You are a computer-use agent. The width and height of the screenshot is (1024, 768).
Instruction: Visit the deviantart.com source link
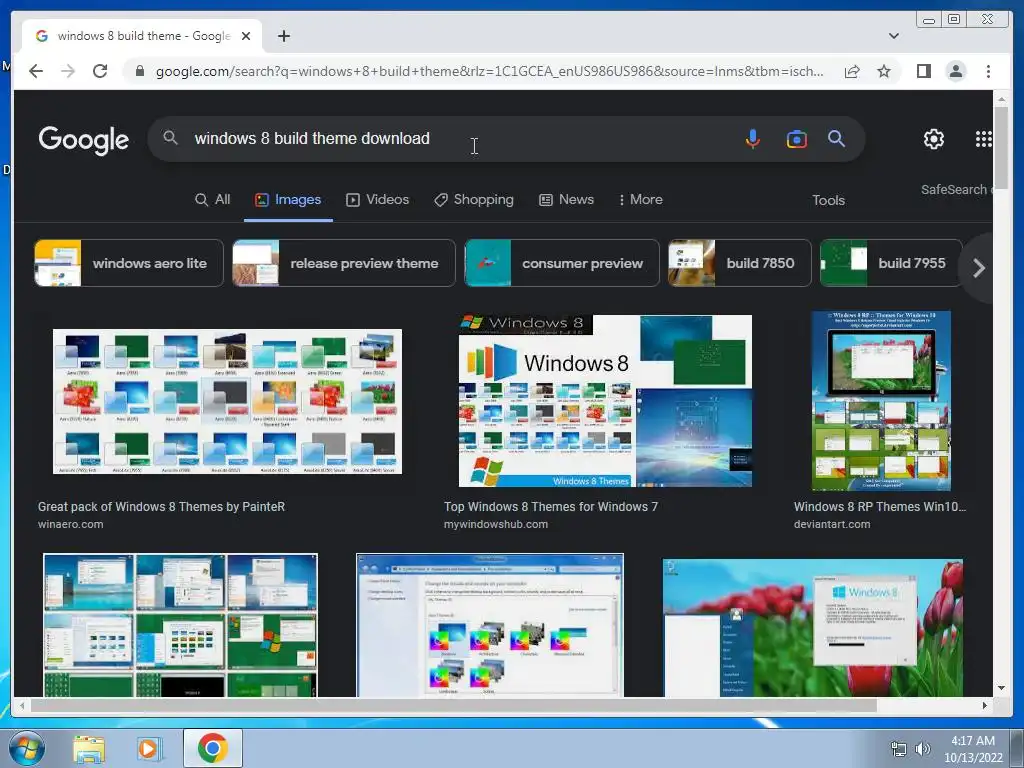(x=832, y=524)
